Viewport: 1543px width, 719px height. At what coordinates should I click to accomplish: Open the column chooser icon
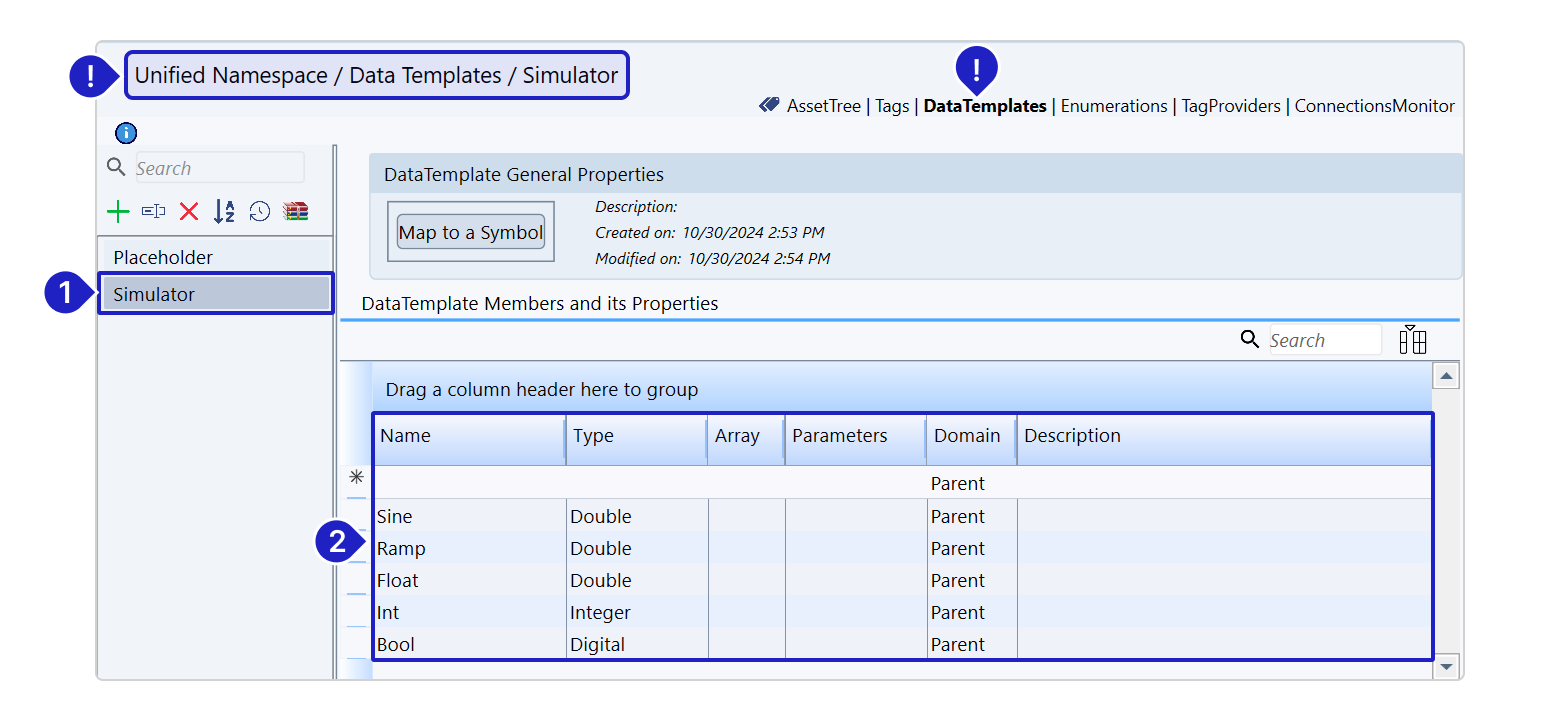[1413, 340]
